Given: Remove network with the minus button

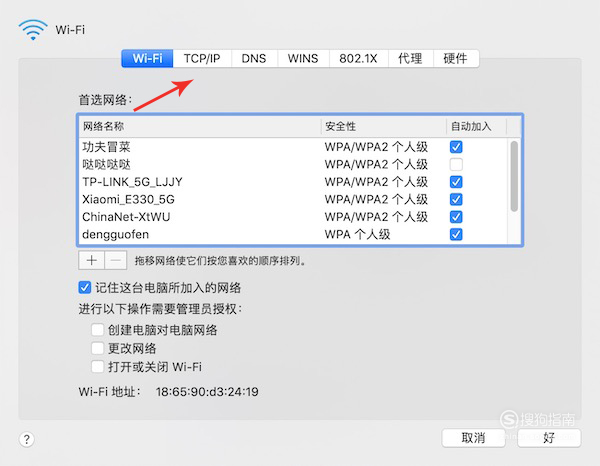Looking at the screenshot, I should 116,261.
